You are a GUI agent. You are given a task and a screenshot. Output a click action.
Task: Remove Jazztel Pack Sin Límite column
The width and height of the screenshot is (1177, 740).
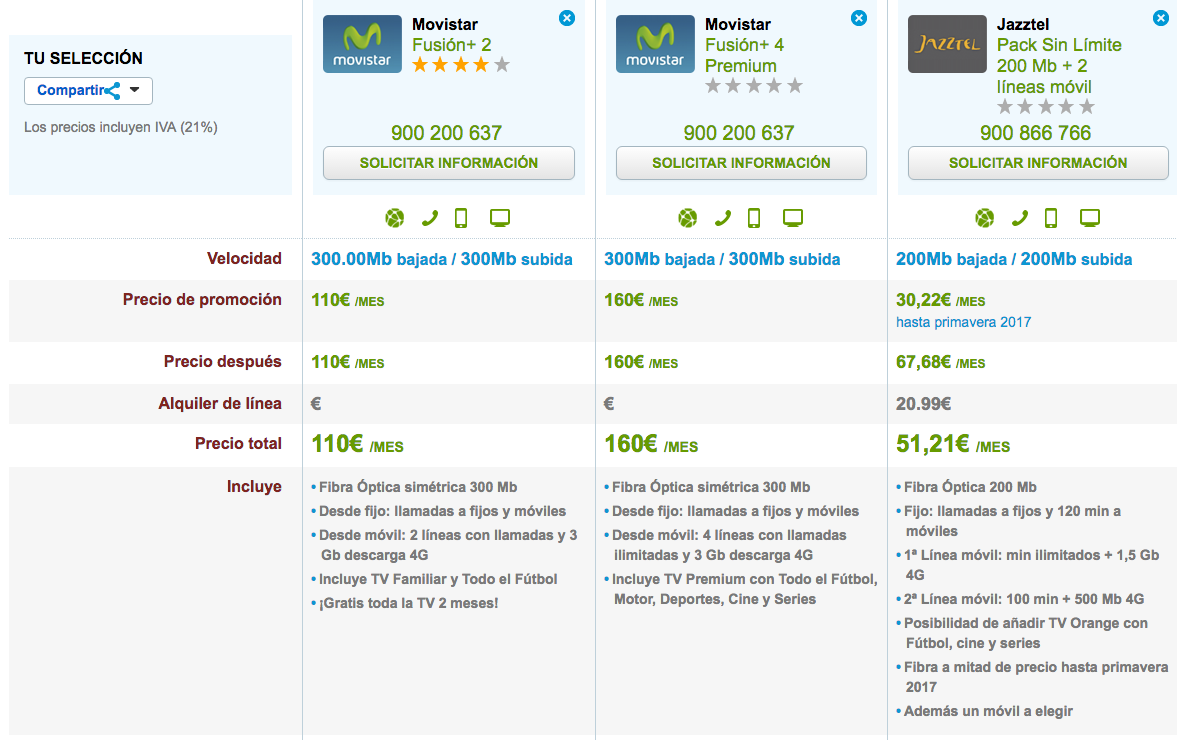pyautogui.click(x=1160, y=18)
